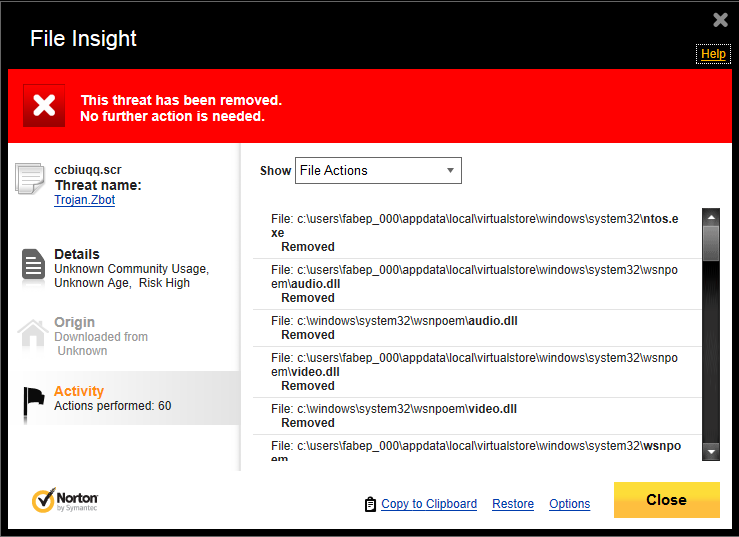739x537 pixels.
Task: Click the clipboard icon beside Copy to Clipboard
Action: tap(370, 504)
